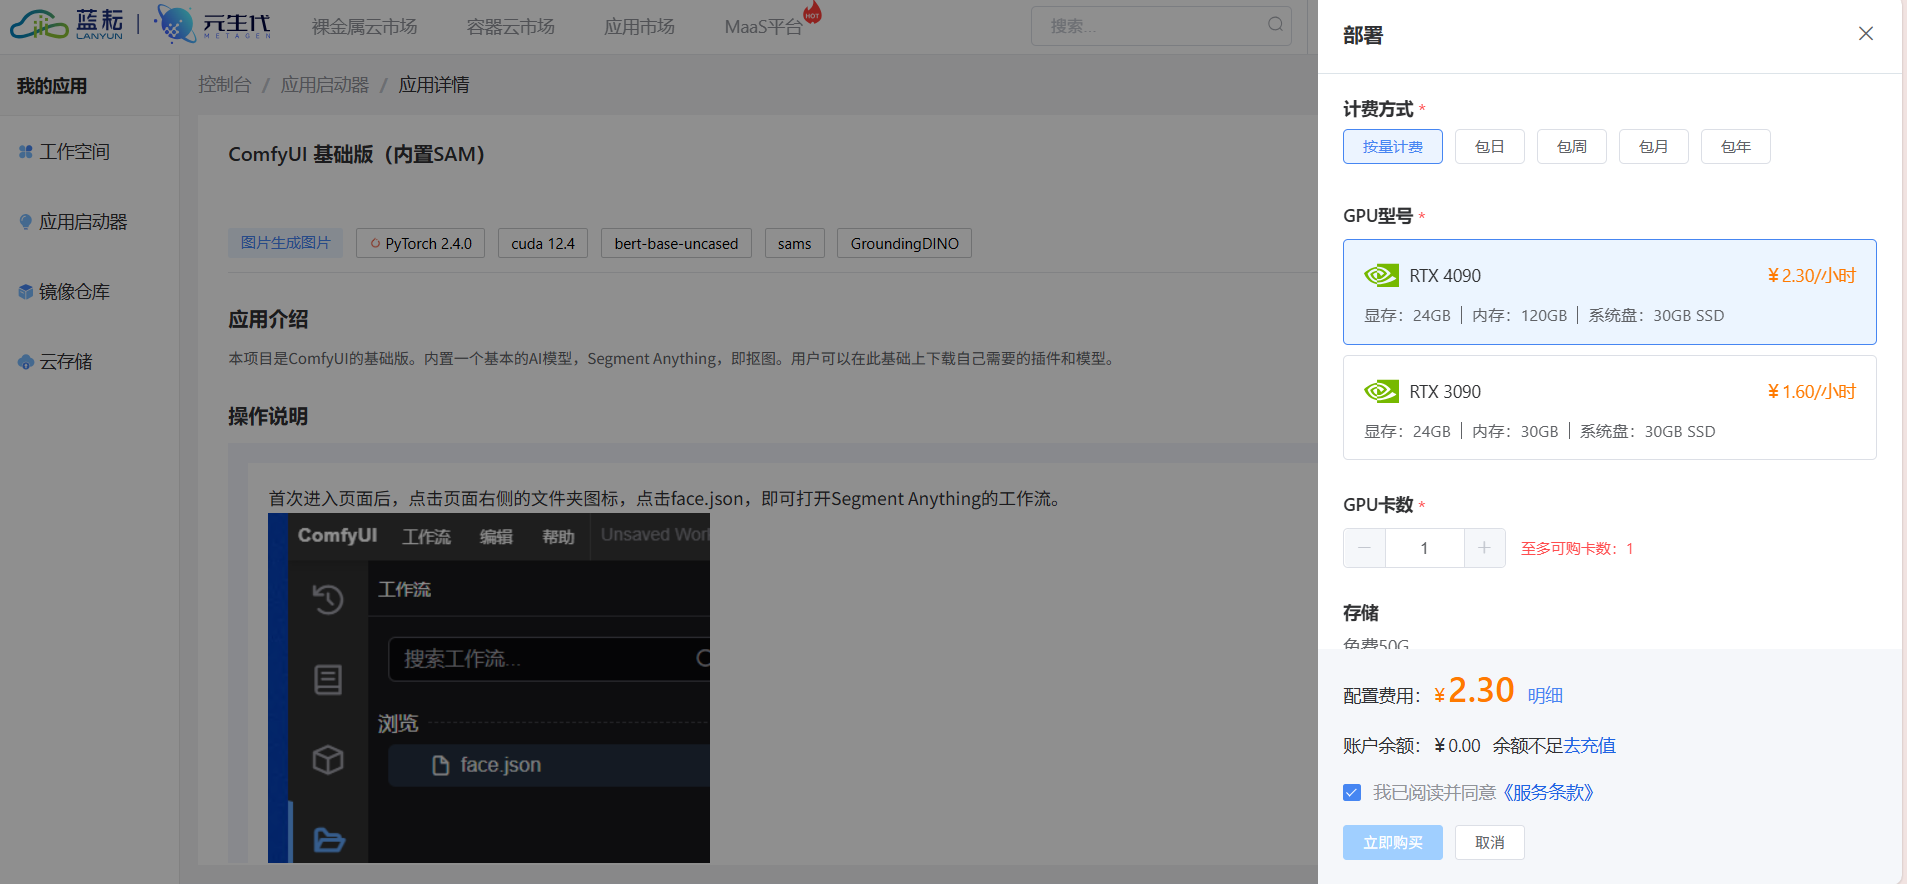Viewport: 1907px width, 884px height.
Task: Close the deployment panel with X icon
Action: point(1865,34)
